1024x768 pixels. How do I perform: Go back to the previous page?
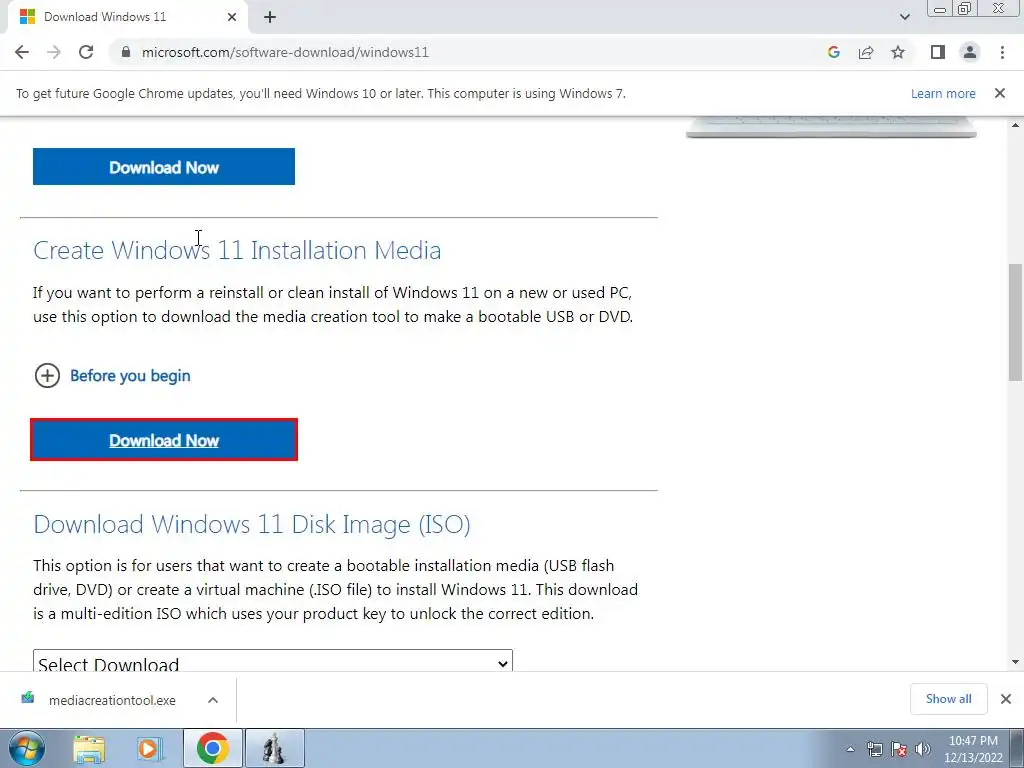[22, 52]
